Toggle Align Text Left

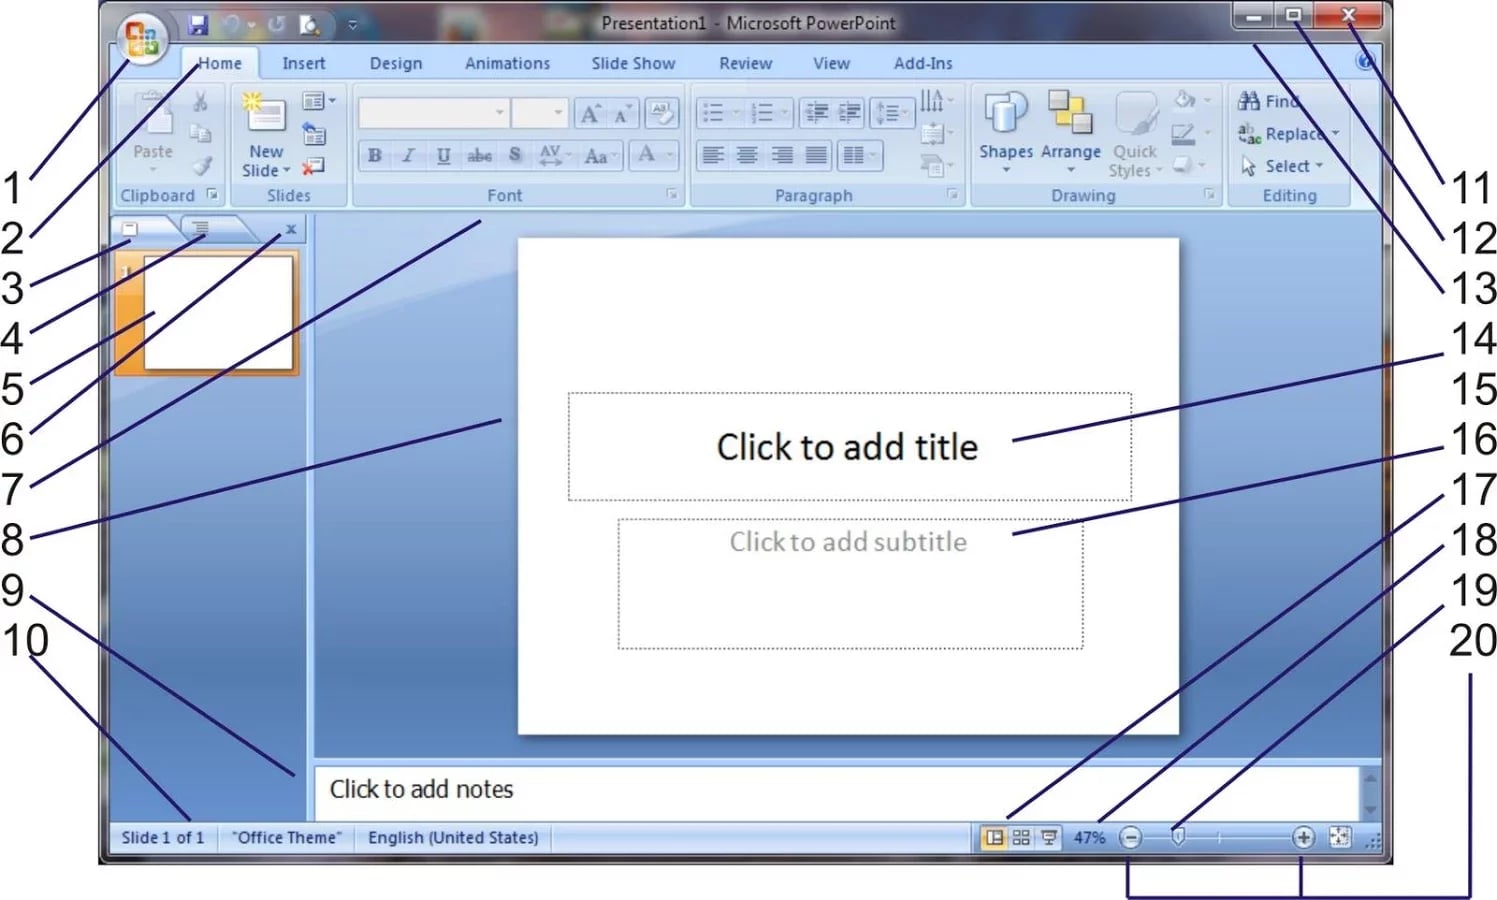pyautogui.click(x=712, y=155)
